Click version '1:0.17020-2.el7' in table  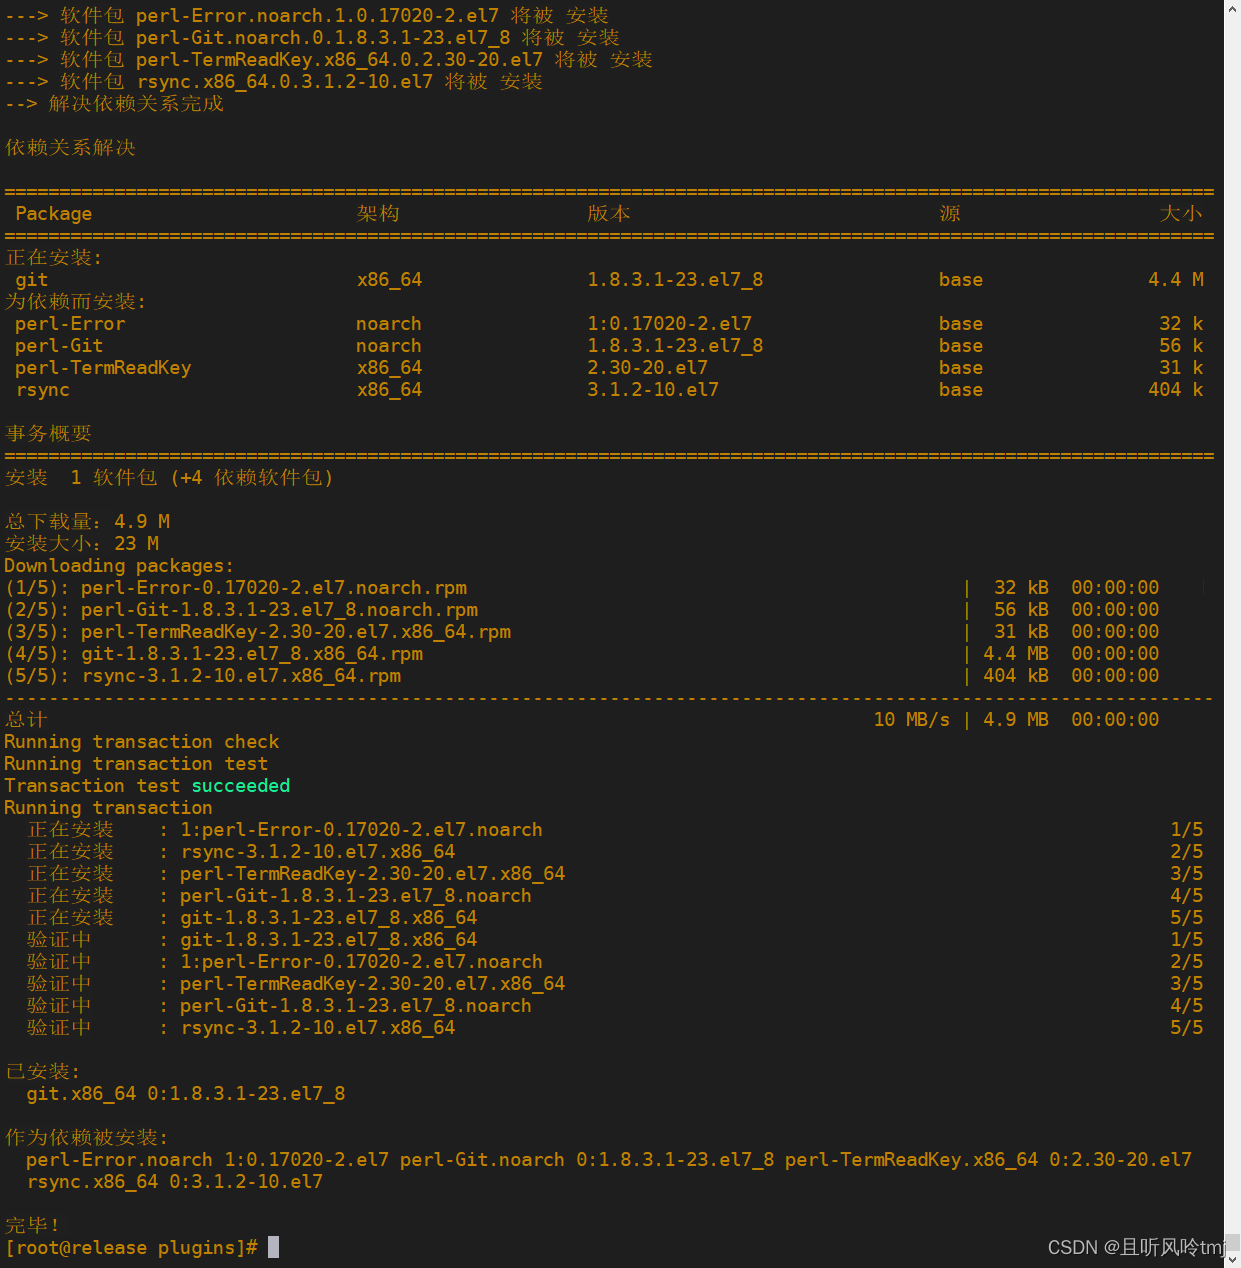(x=669, y=323)
